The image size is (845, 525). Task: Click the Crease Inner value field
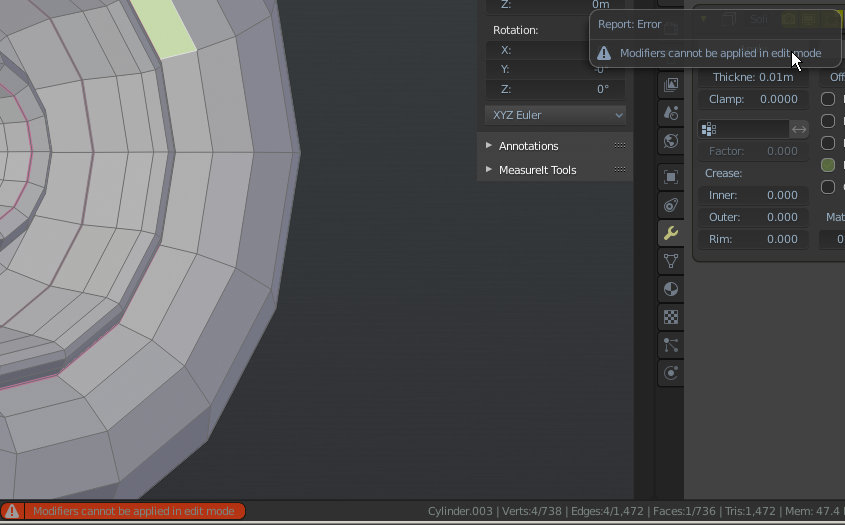point(753,195)
